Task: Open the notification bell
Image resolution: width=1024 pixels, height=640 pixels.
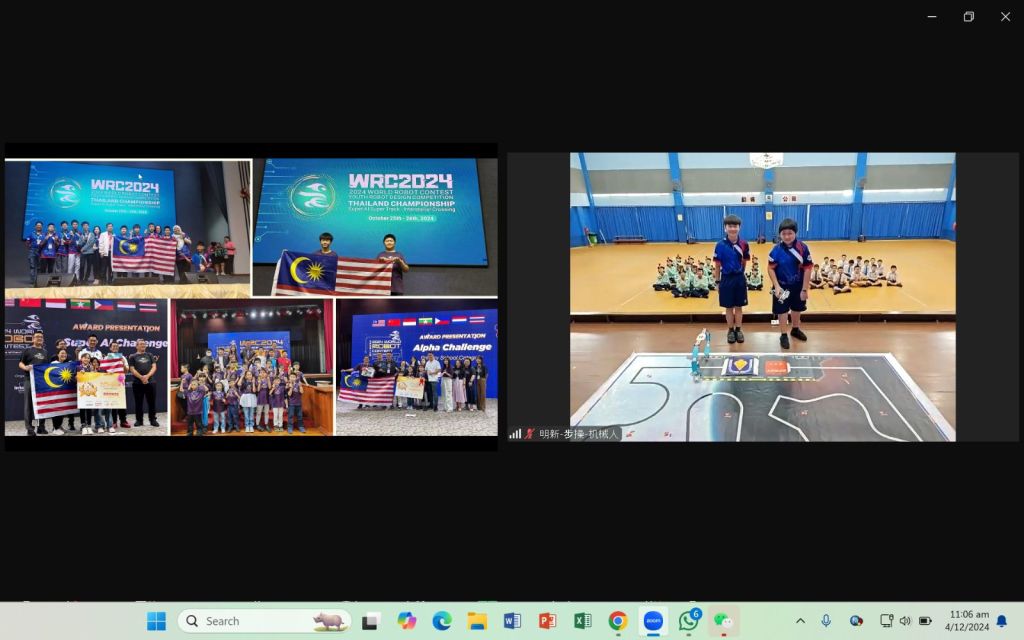Action: [1001, 621]
